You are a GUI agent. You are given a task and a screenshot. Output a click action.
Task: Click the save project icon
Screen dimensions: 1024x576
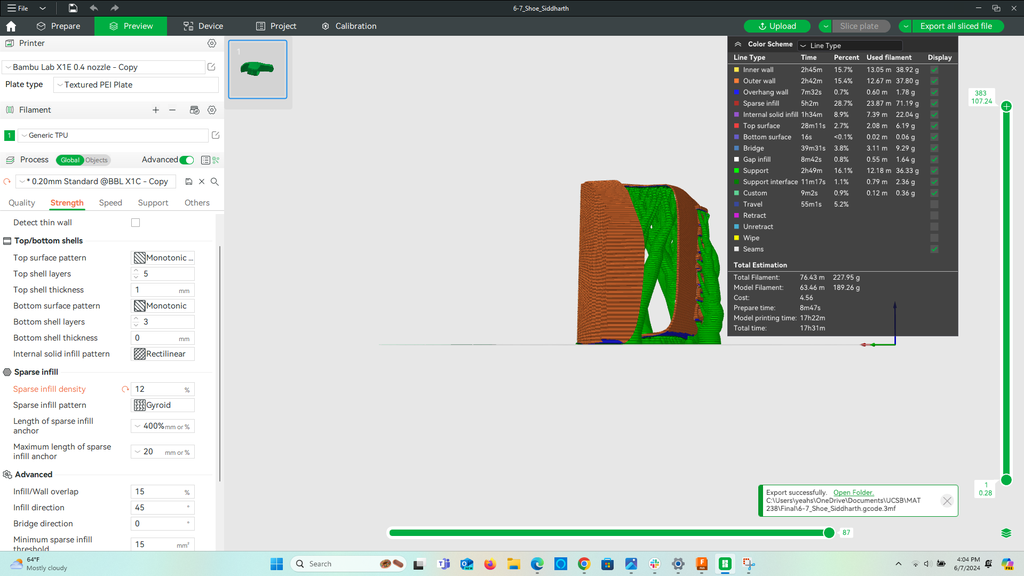(73, 8)
